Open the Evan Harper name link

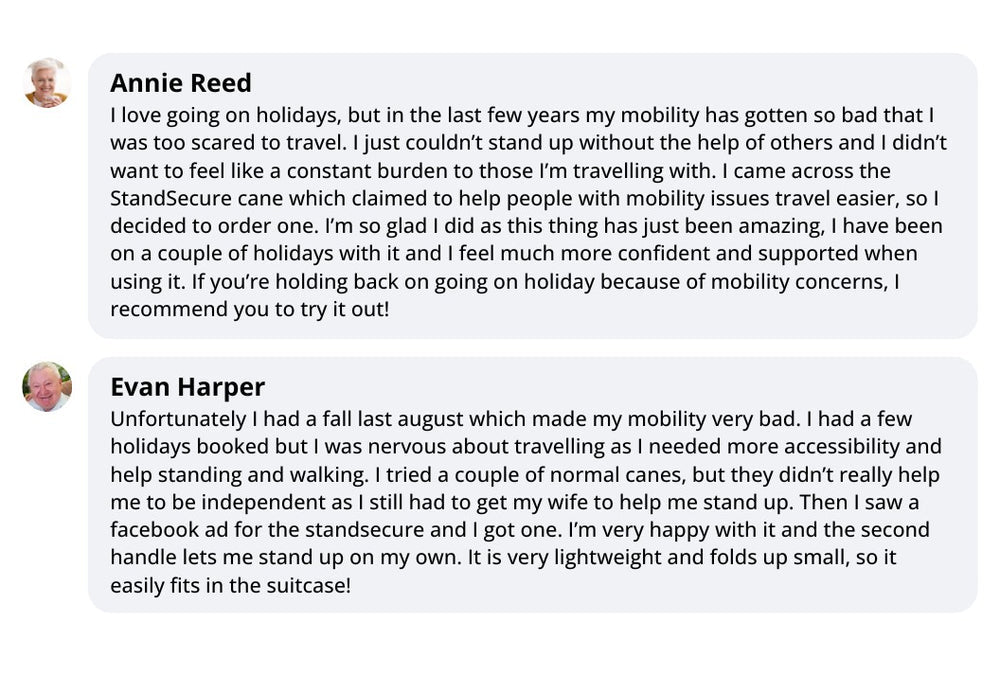click(187, 386)
